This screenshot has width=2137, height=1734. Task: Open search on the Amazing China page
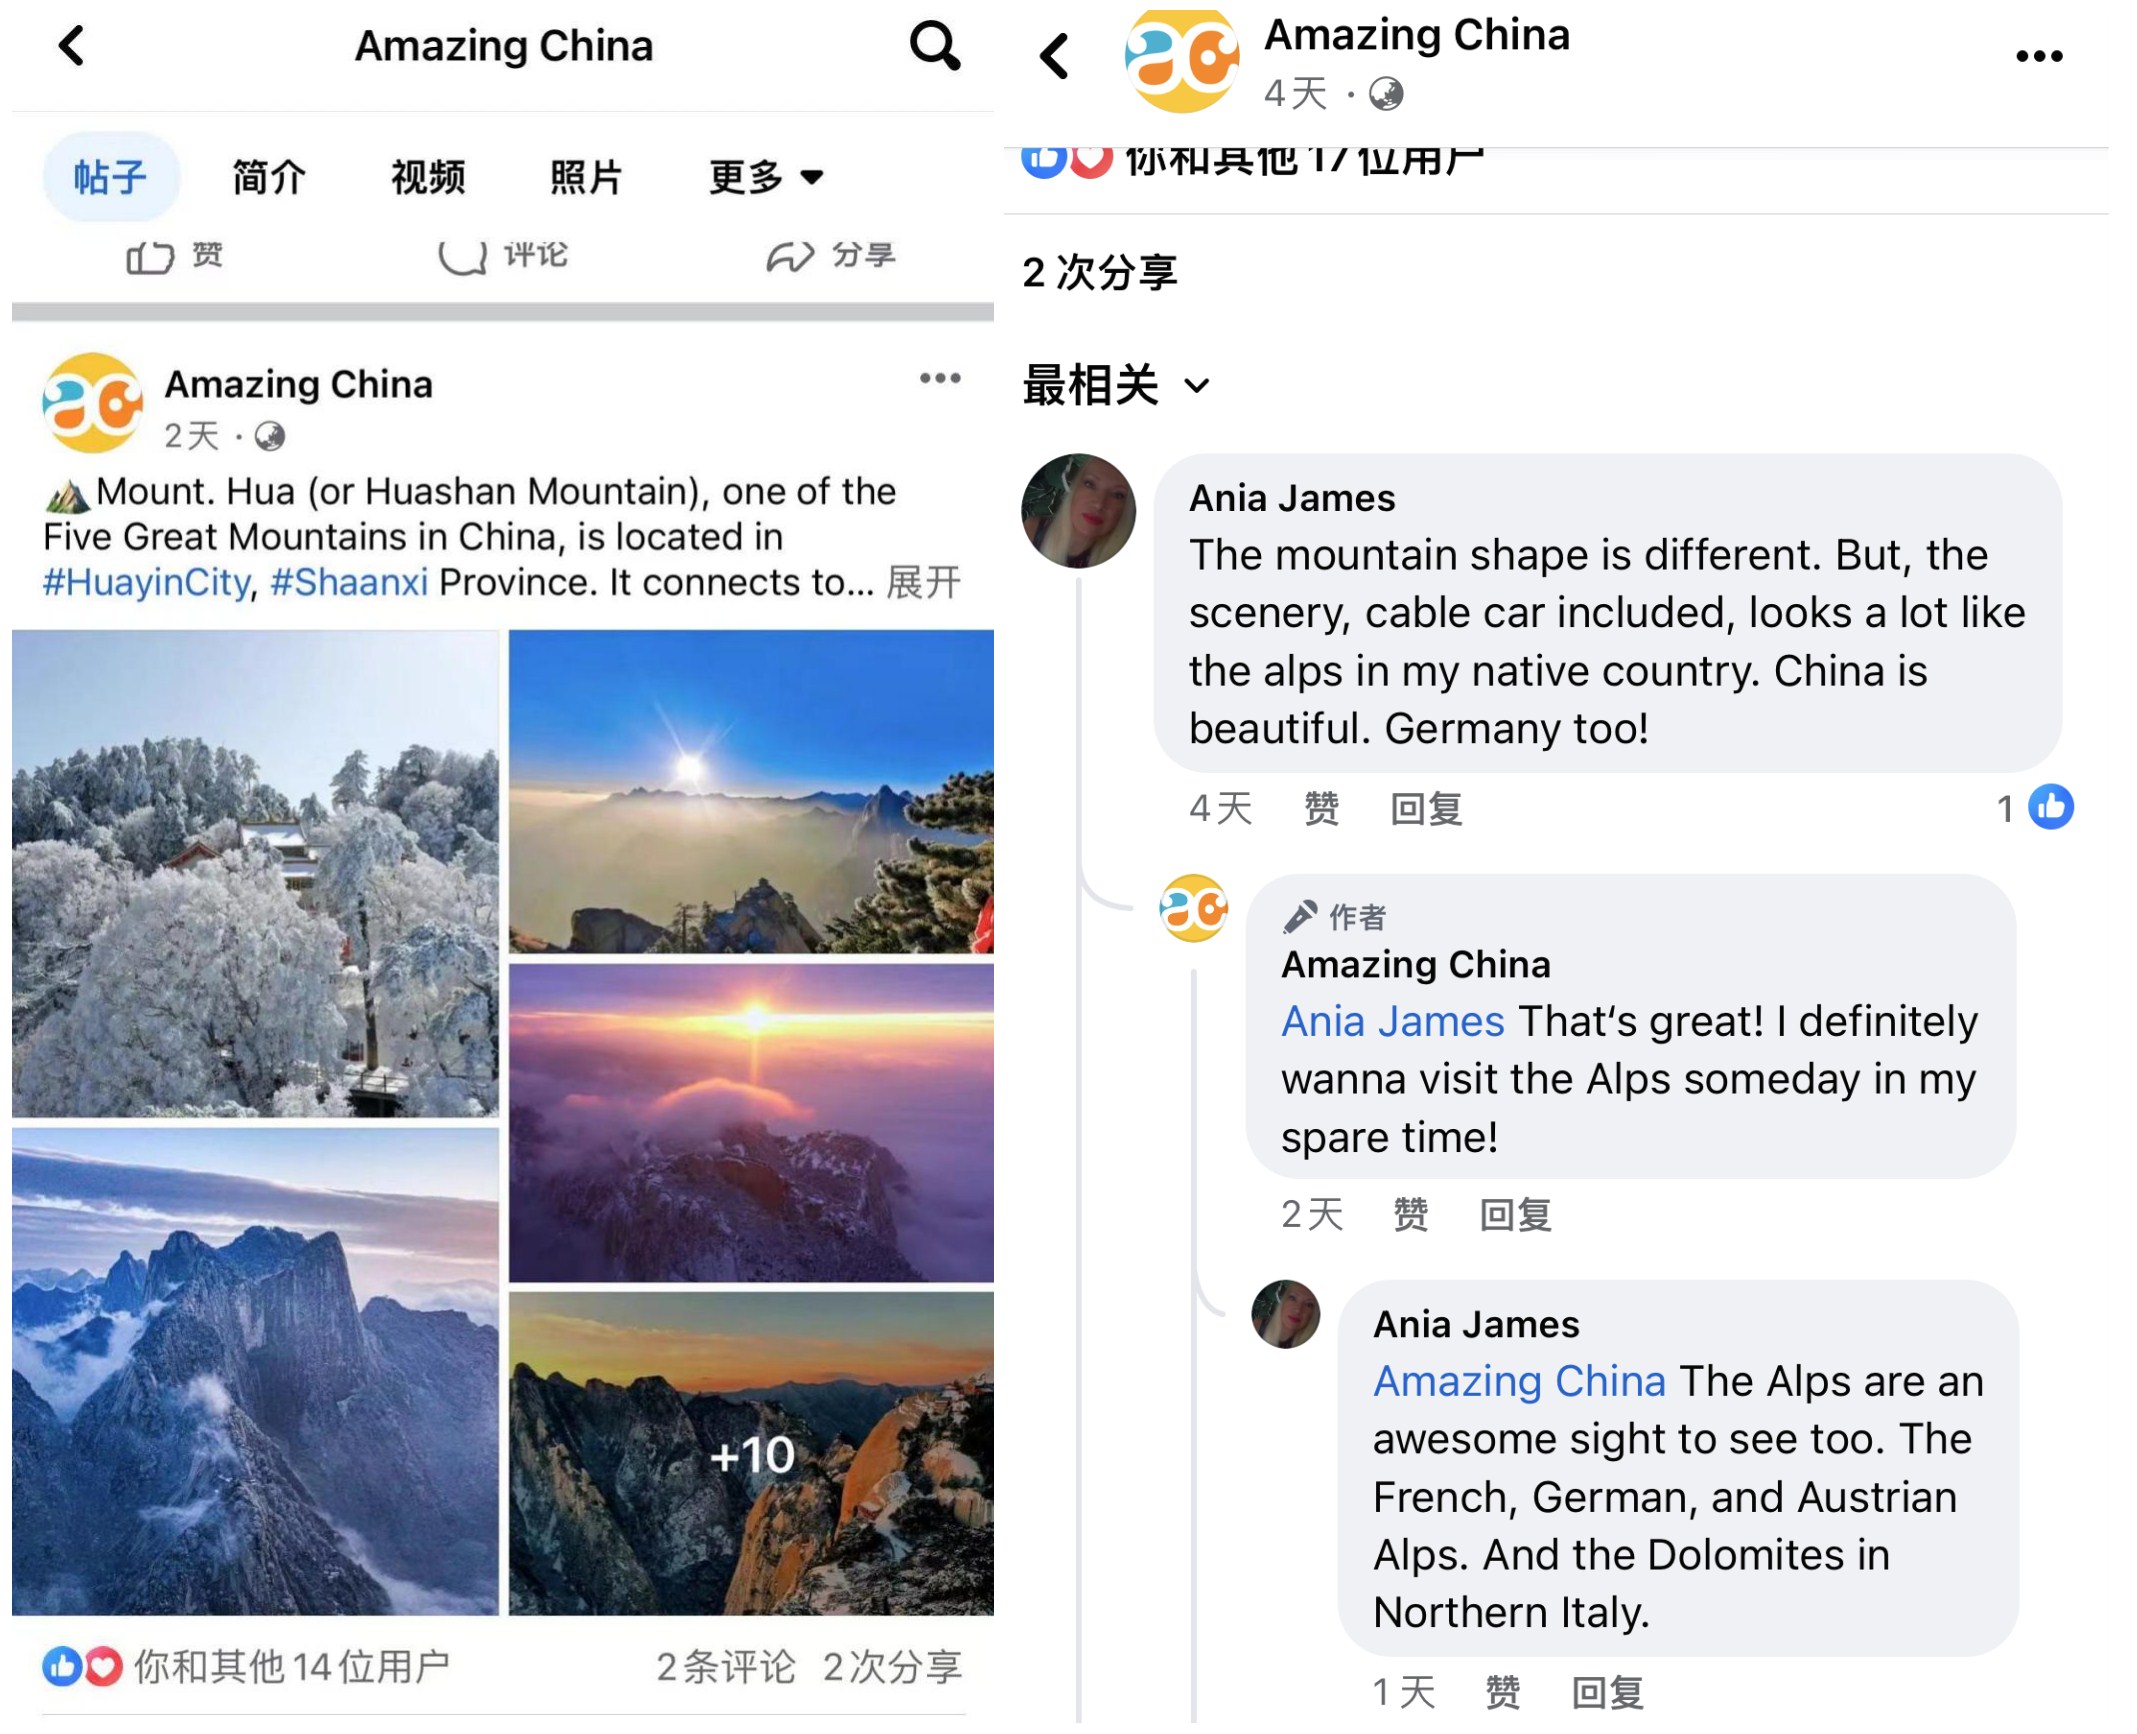[x=934, y=45]
